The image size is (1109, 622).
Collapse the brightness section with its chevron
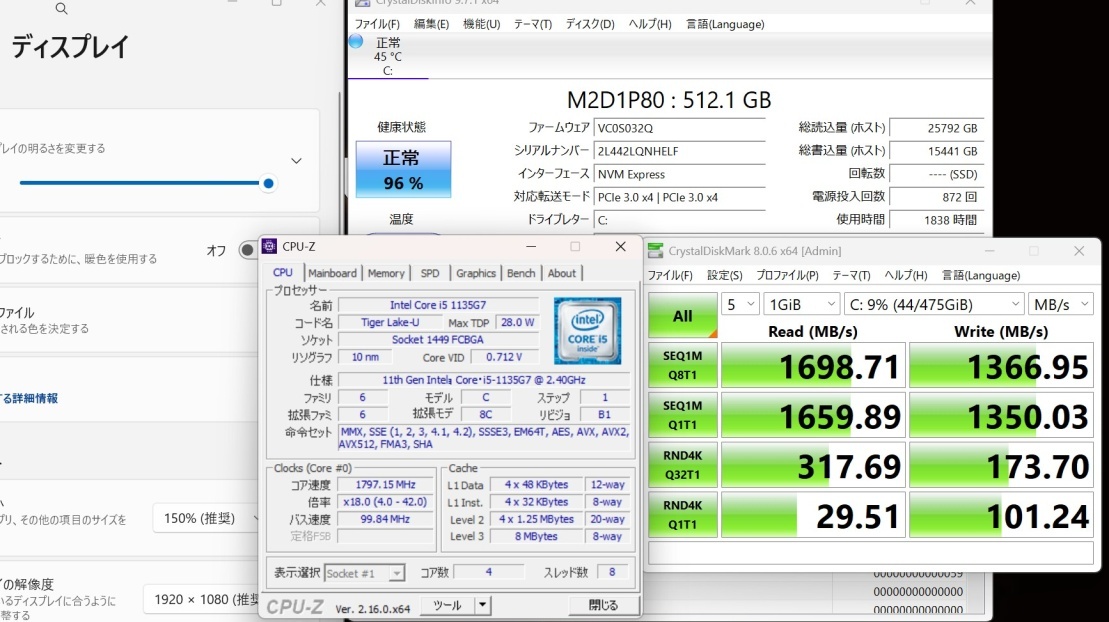tap(295, 160)
